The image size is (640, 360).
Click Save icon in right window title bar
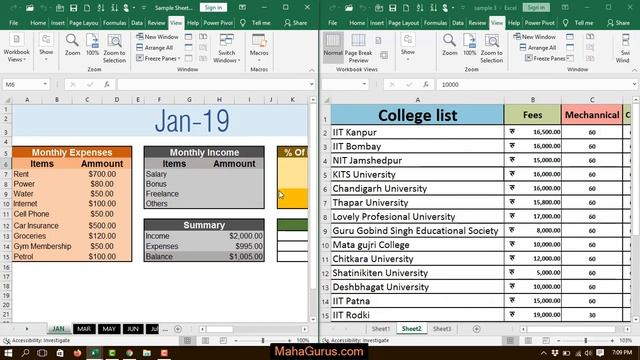coord(392,8)
